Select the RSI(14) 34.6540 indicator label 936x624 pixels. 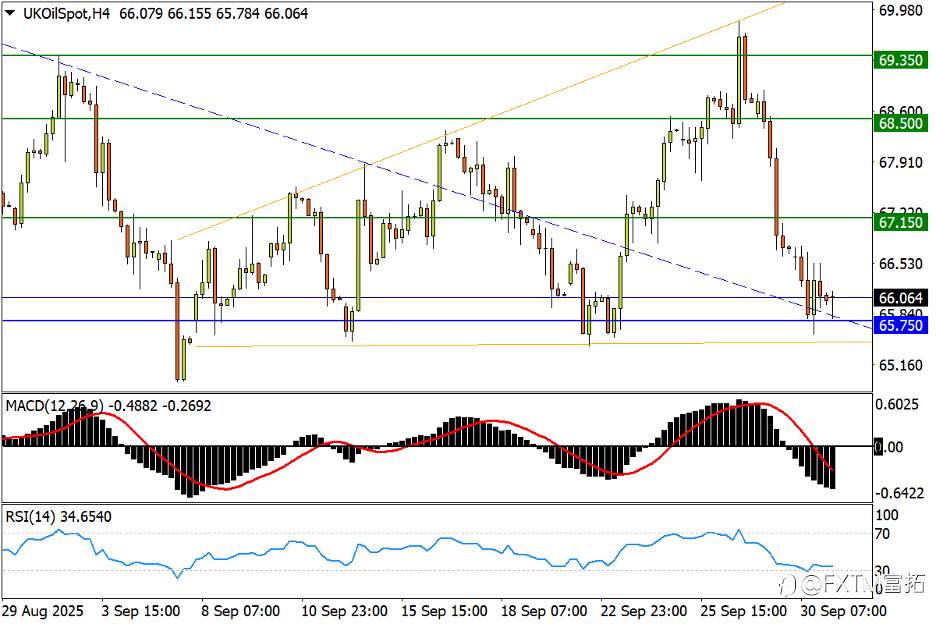(x=58, y=516)
